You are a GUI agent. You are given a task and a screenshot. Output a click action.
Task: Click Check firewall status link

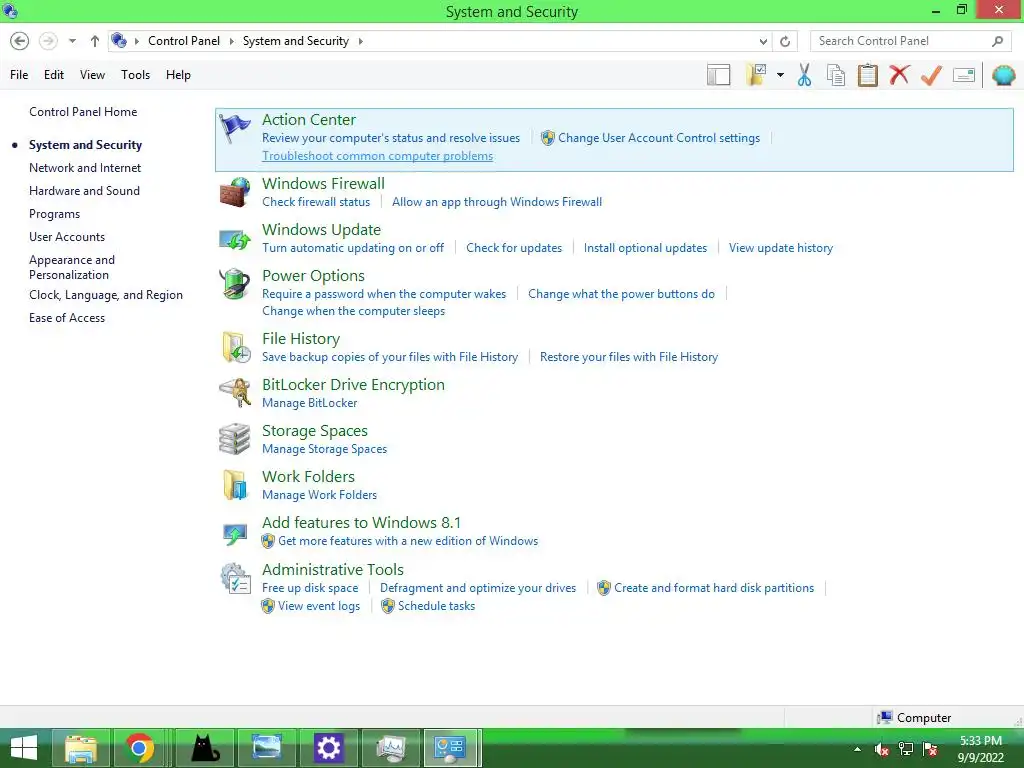point(316,202)
